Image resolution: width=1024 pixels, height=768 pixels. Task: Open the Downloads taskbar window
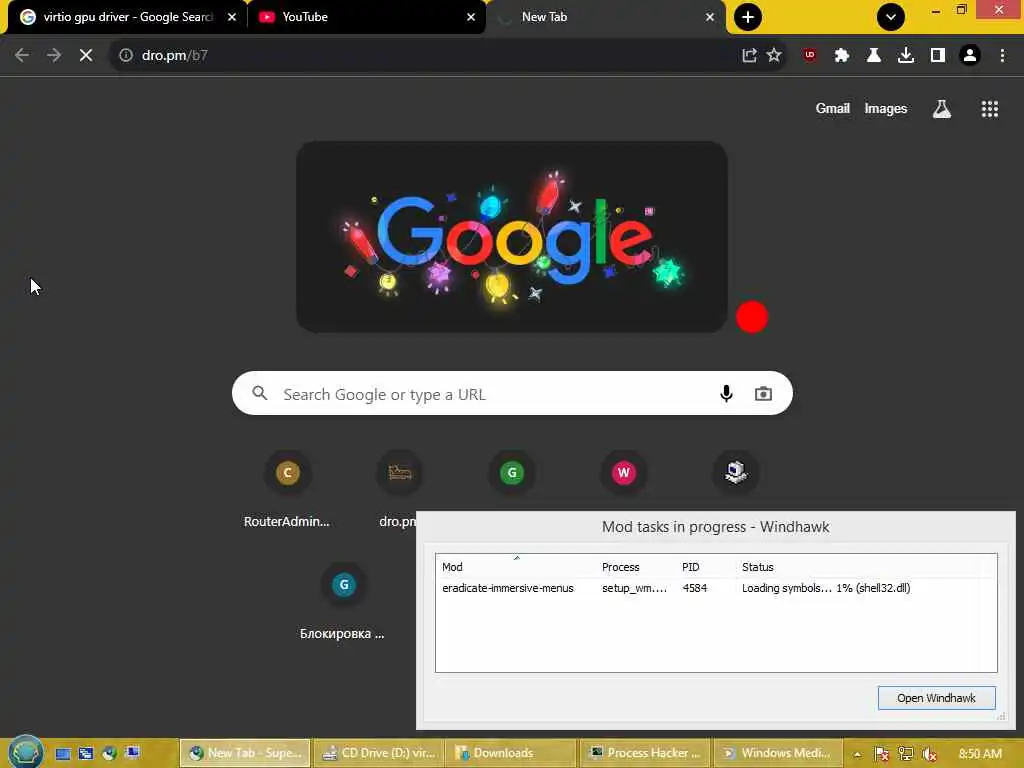coord(511,753)
